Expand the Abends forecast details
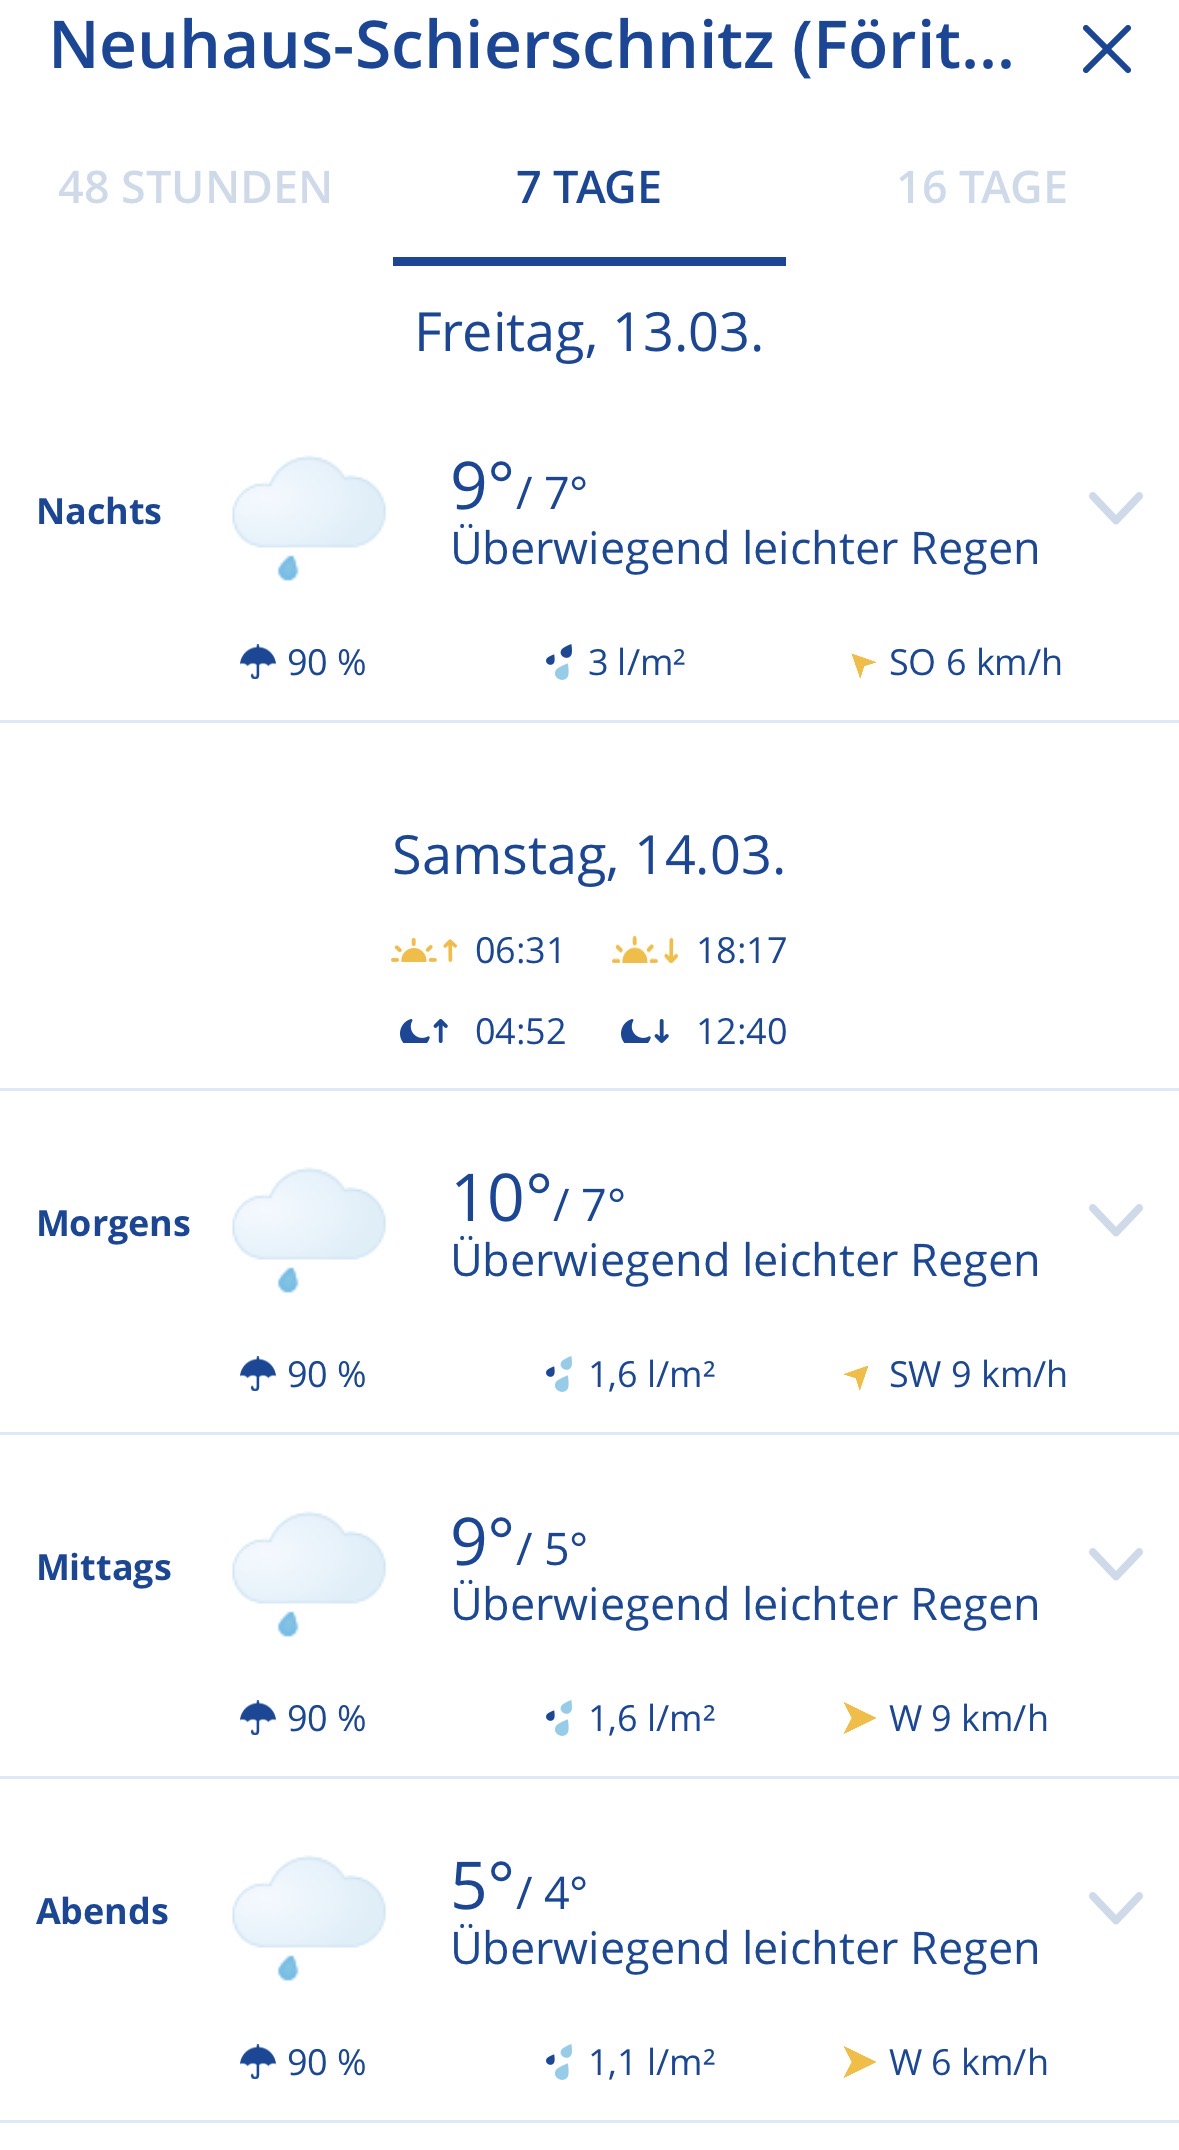 pyautogui.click(x=1115, y=1908)
